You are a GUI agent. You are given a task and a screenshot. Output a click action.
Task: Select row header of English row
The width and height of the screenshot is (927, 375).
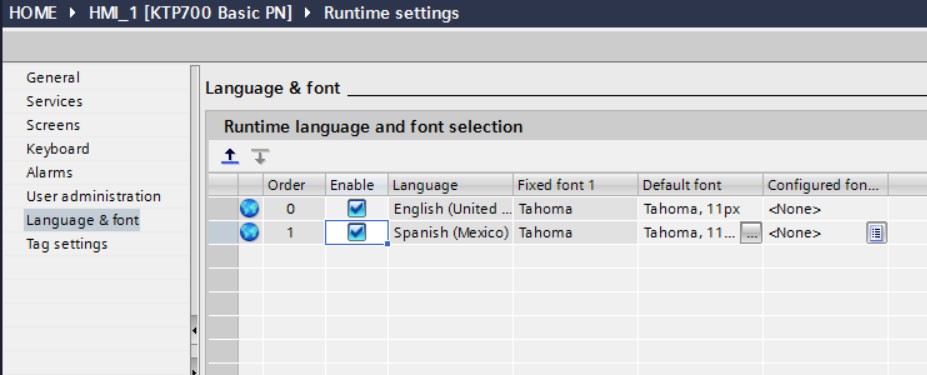click(x=223, y=209)
